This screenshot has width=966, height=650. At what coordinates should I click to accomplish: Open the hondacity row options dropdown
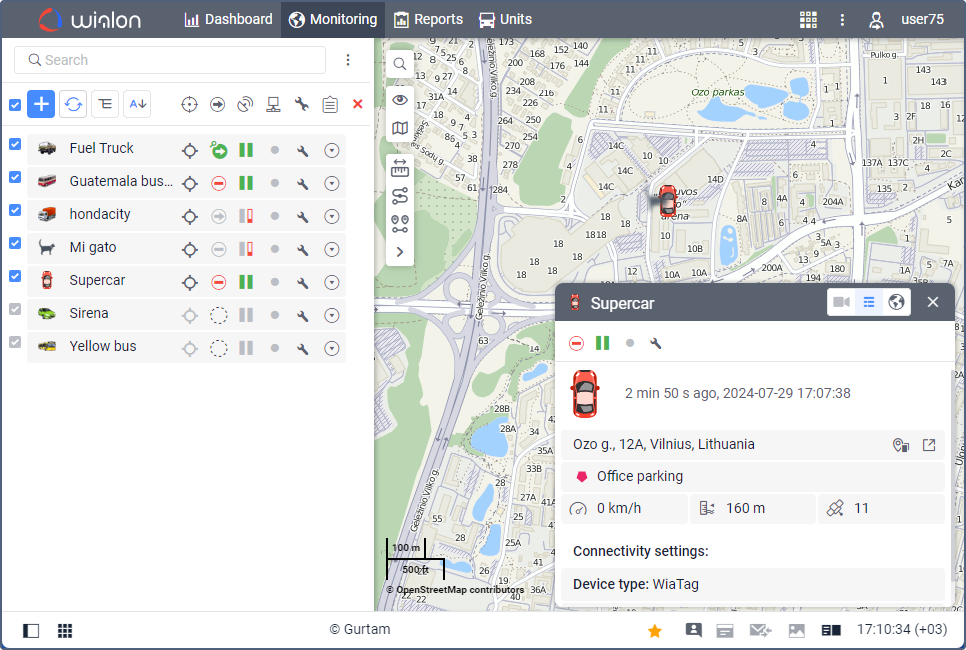[x=332, y=217]
